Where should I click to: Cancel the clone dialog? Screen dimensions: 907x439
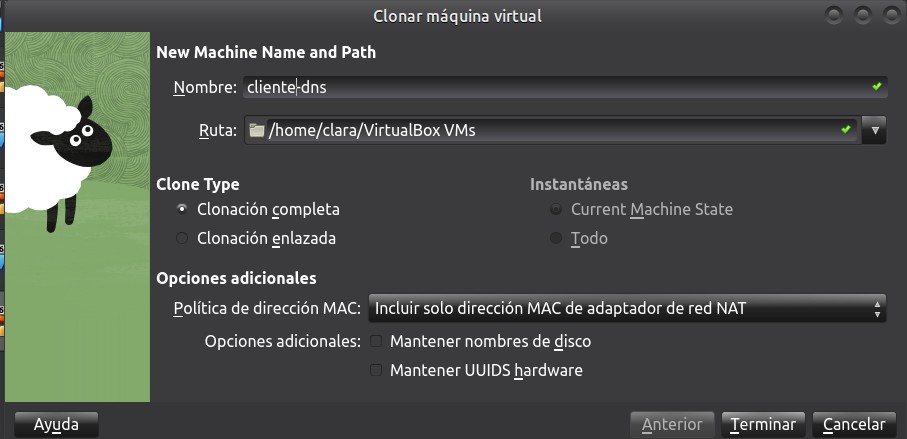click(x=853, y=424)
